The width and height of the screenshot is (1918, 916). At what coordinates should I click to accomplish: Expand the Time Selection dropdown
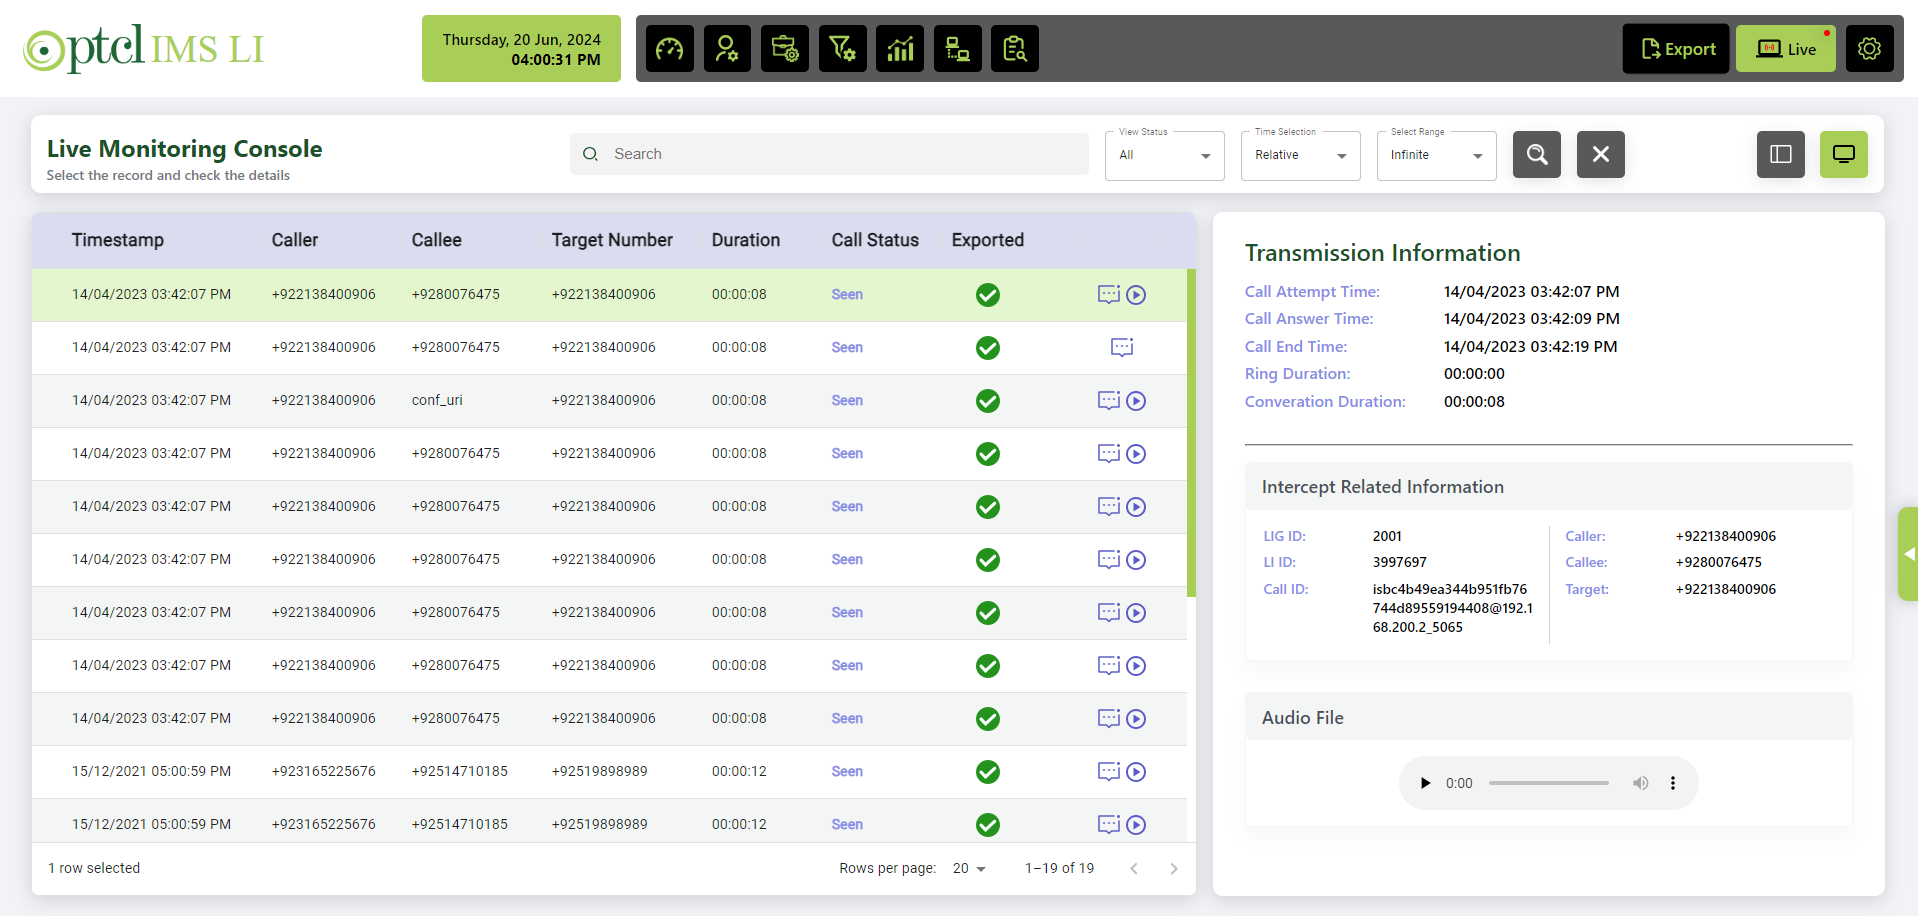pos(1300,156)
